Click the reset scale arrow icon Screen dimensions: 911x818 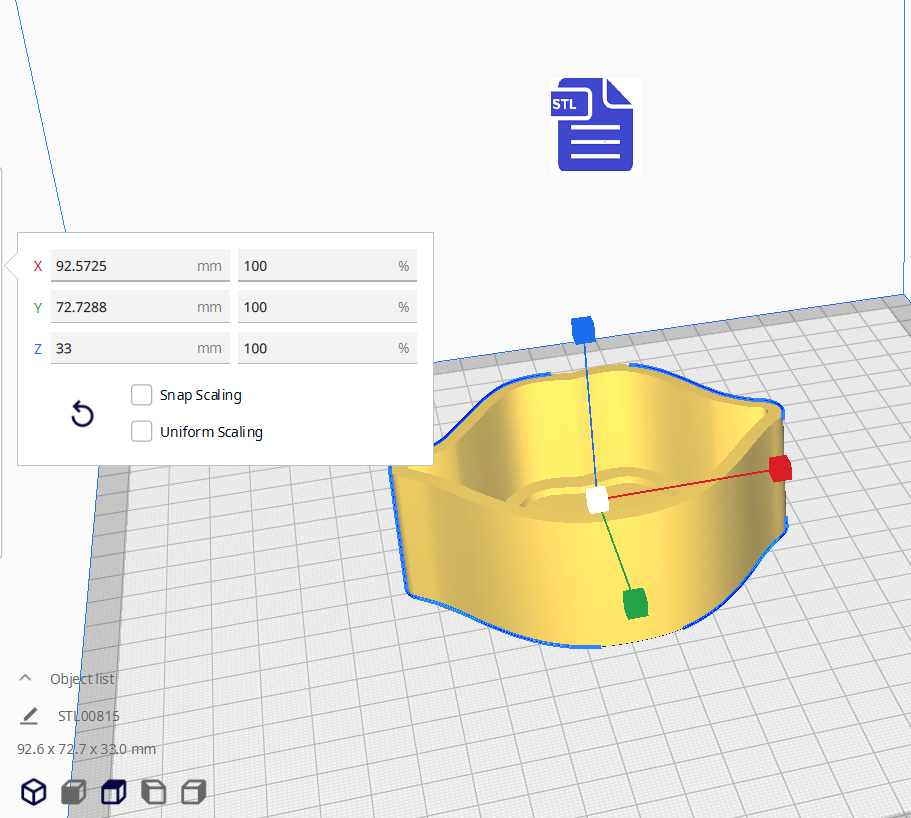click(82, 415)
